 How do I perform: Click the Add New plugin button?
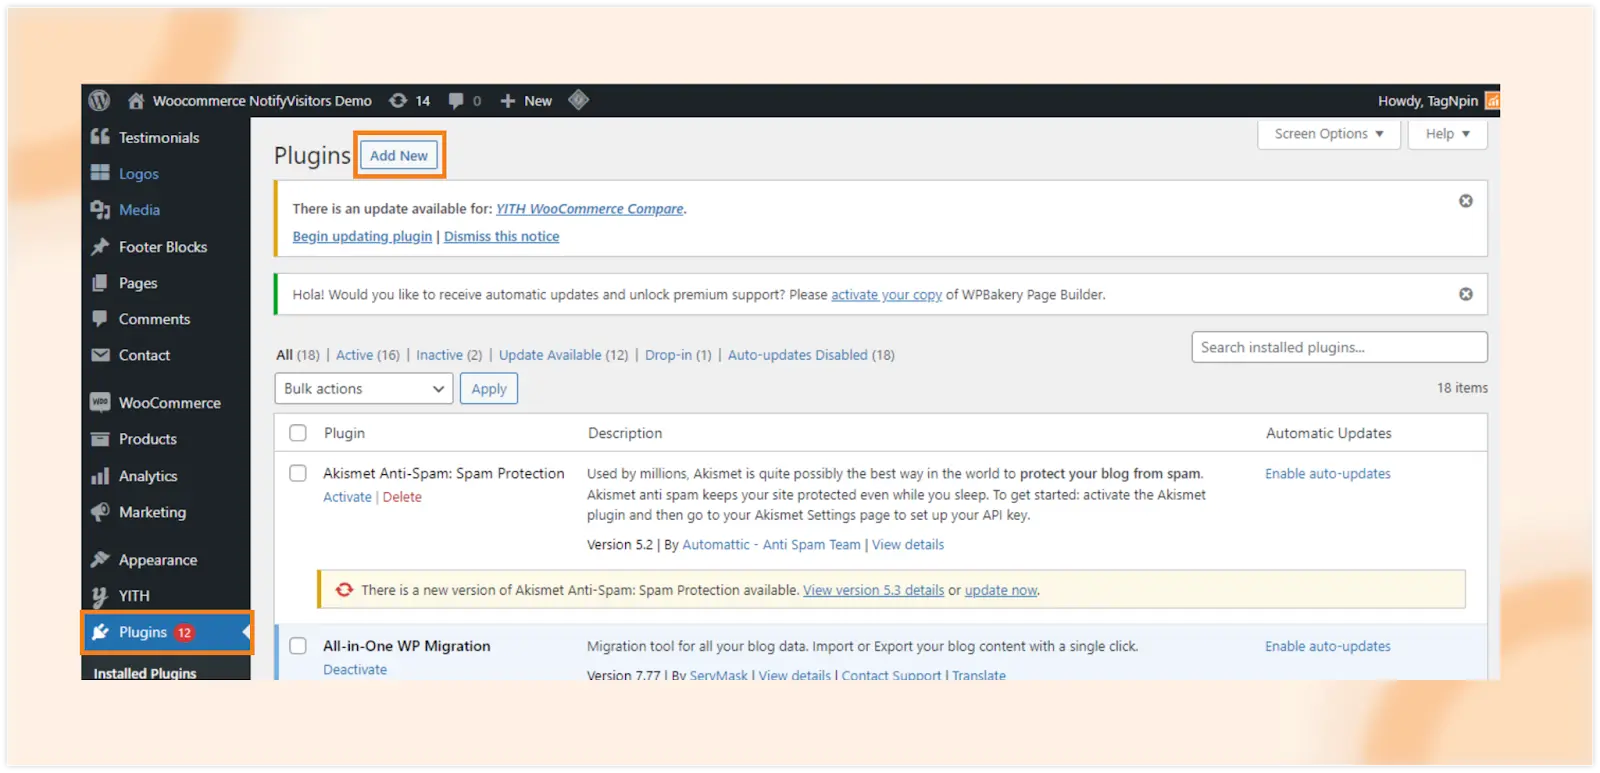click(x=399, y=156)
